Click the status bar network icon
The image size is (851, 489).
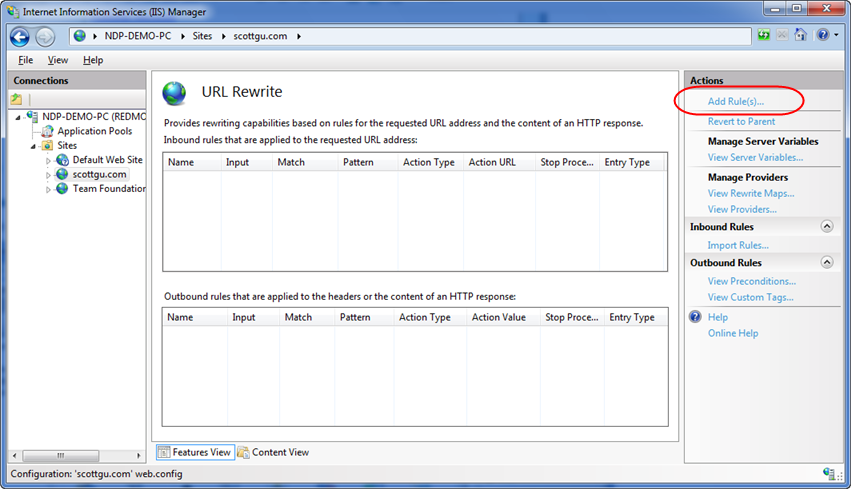click(x=829, y=474)
